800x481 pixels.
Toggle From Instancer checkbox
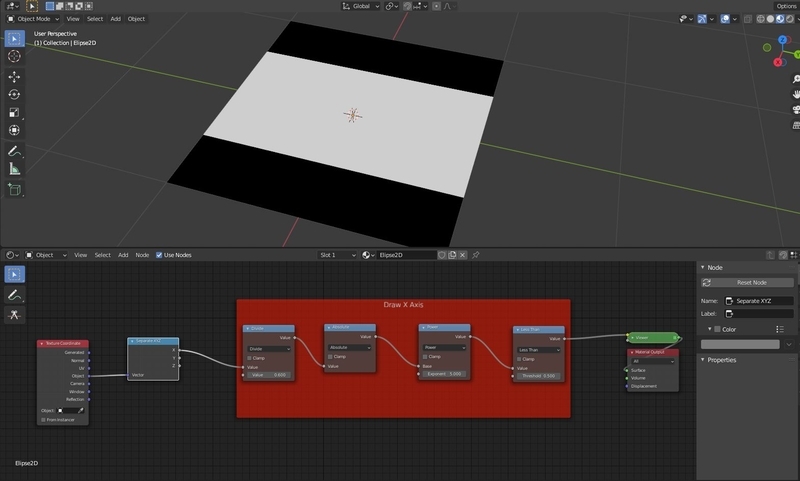[43, 420]
